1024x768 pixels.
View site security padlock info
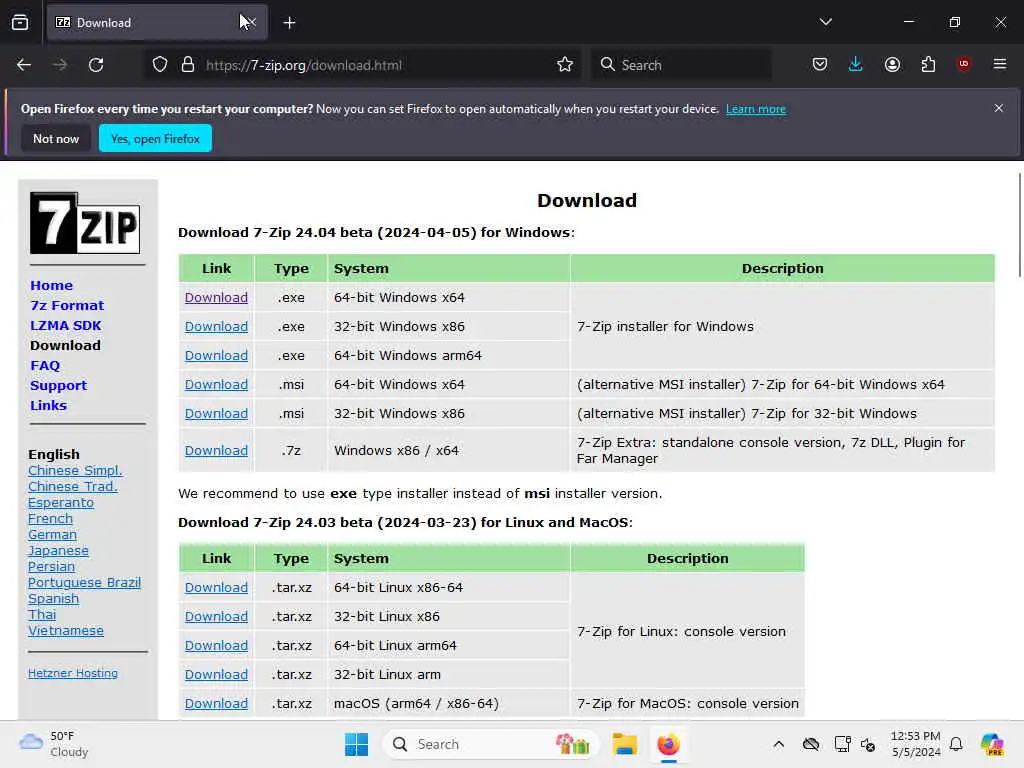pyautogui.click(x=188, y=65)
